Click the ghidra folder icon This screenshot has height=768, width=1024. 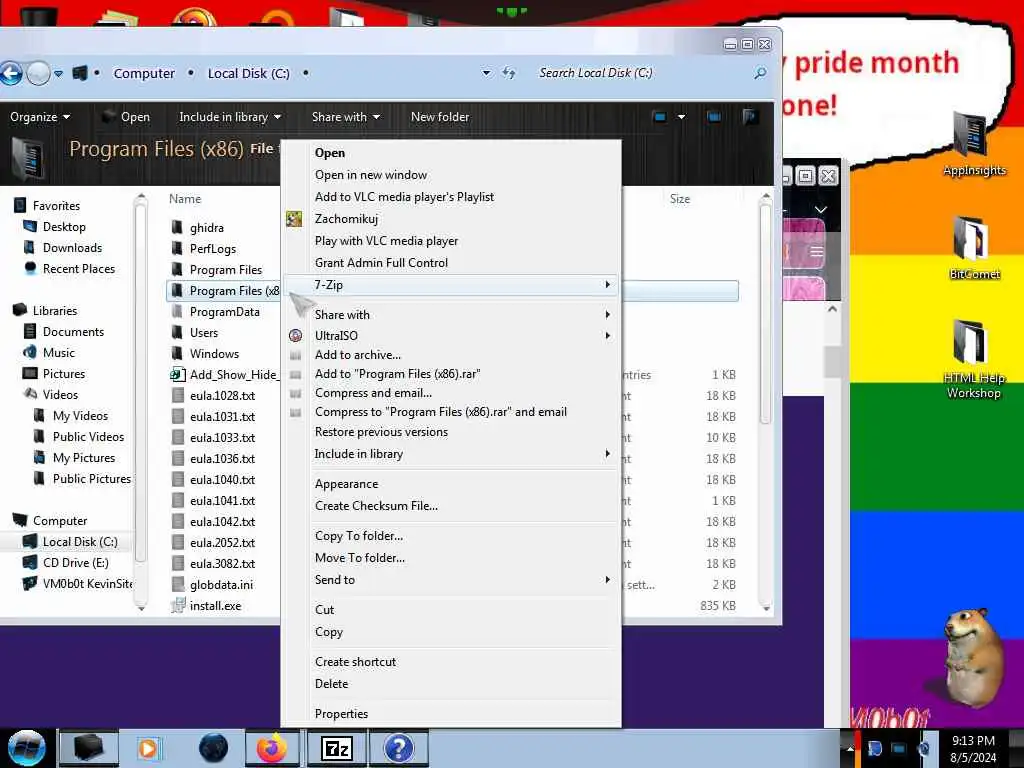coord(177,227)
